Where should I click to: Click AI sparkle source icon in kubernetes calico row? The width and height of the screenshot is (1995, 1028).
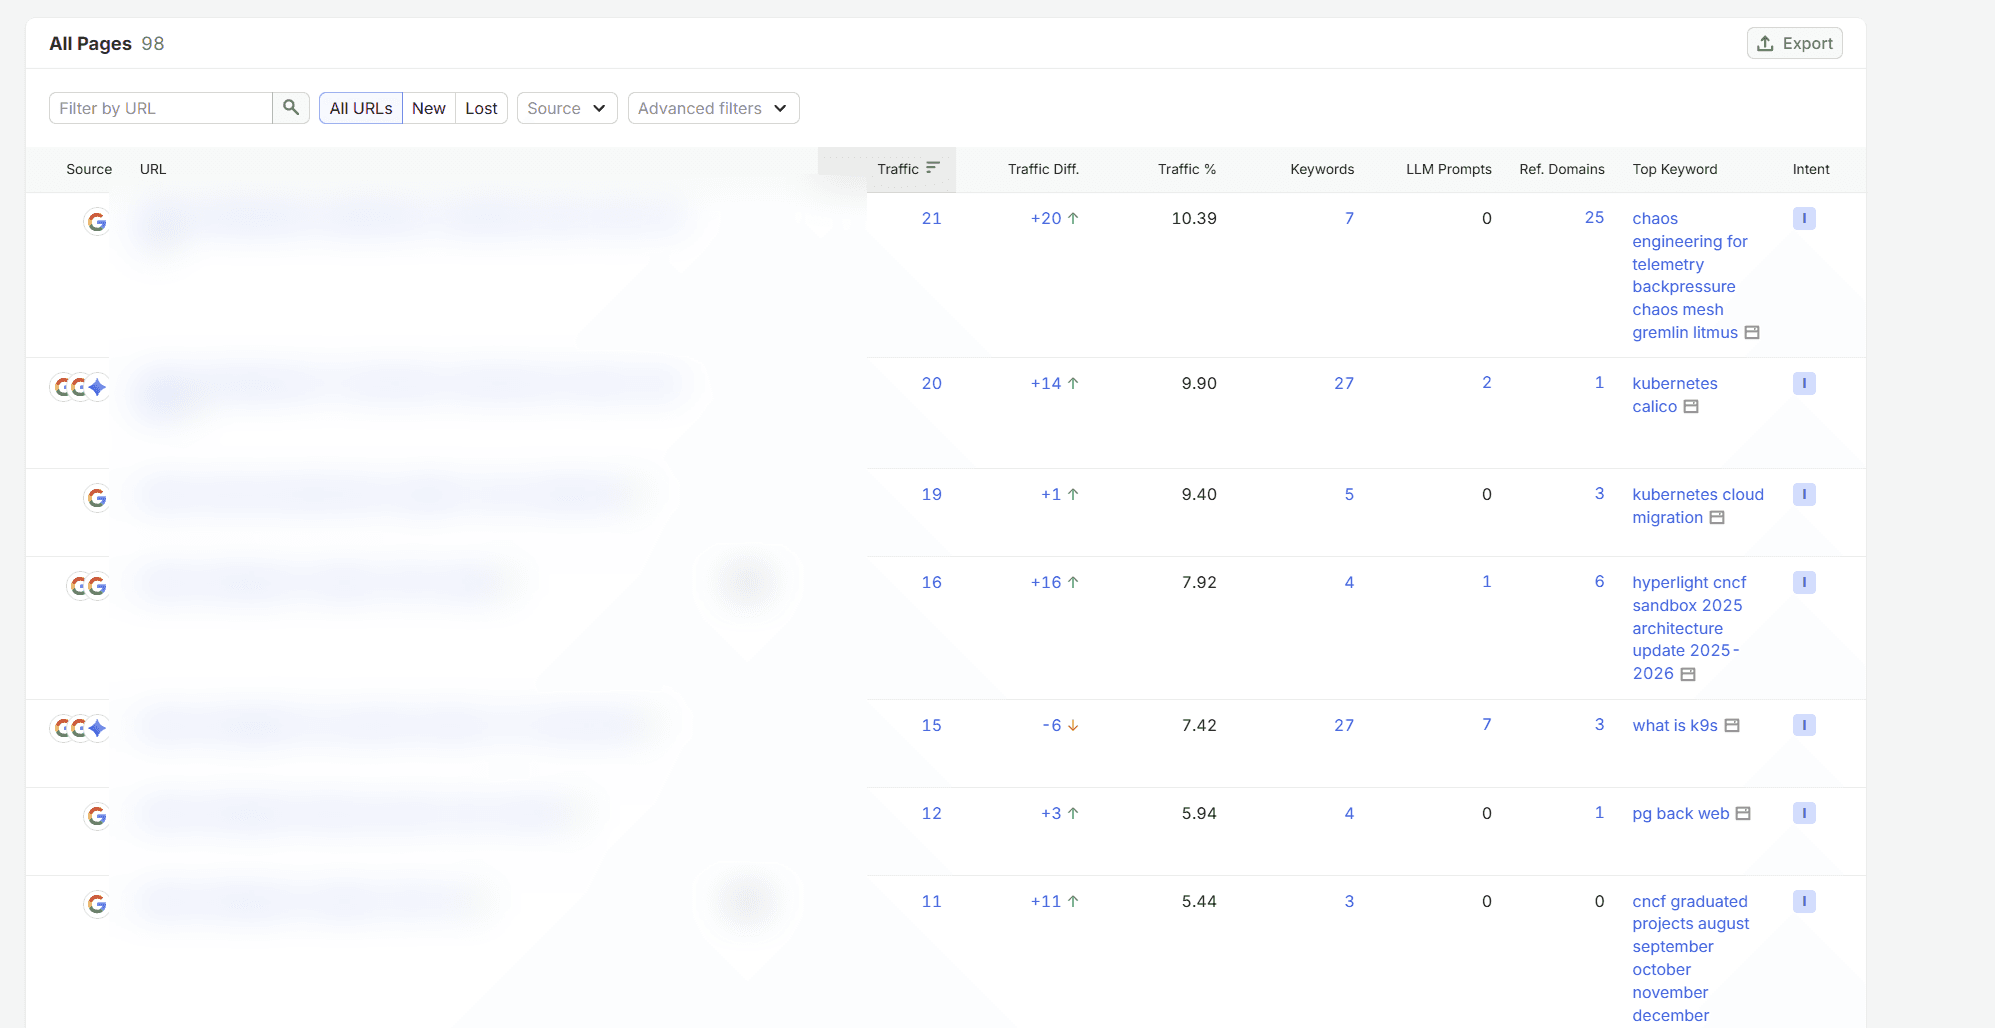pos(97,387)
